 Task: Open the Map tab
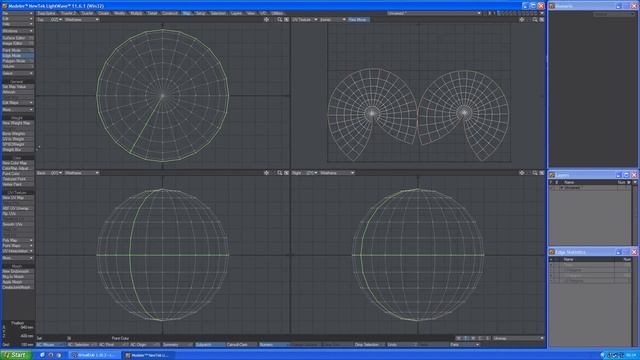(x=187, y=13)
